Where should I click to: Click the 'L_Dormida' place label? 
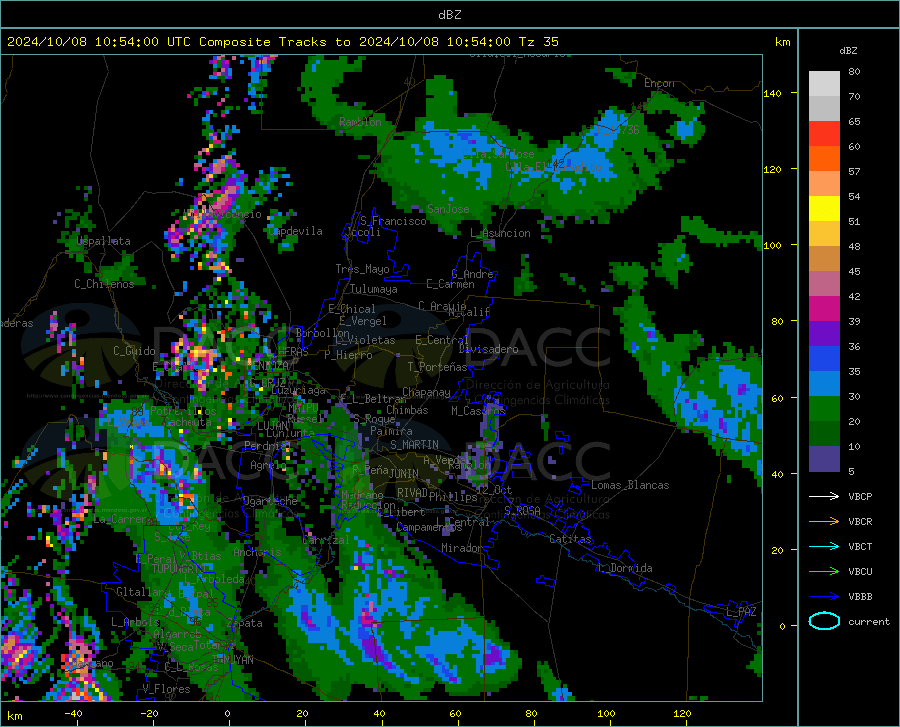tap(624, 568)
